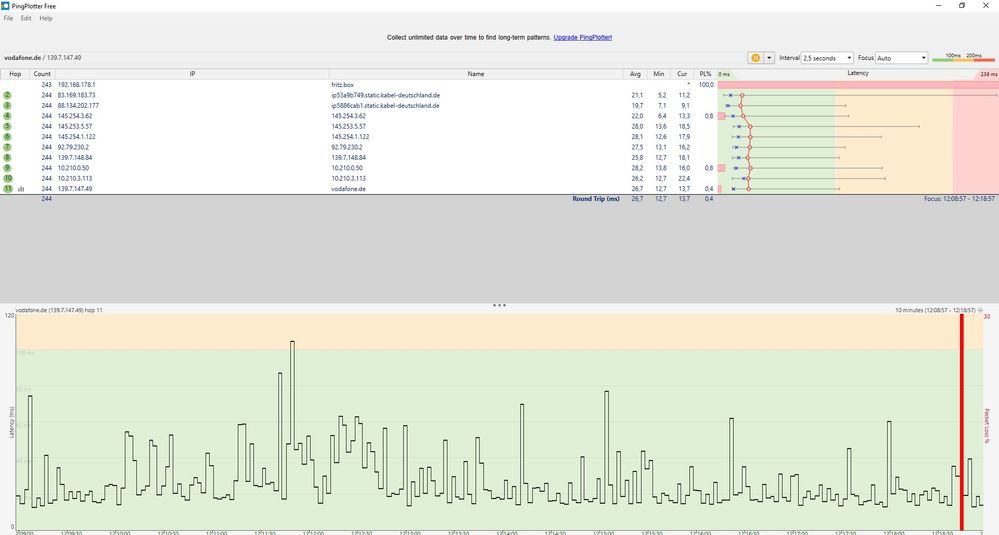Click the Avg column header
Screen dimensions: 999x535
(635, 74)
